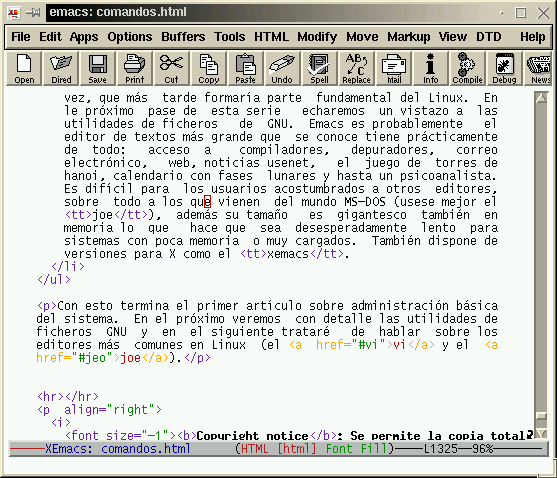The width and height of the screenshot is (557, 478).
Task: Undo last change with the Undo icon
Action: click(283, 69)
